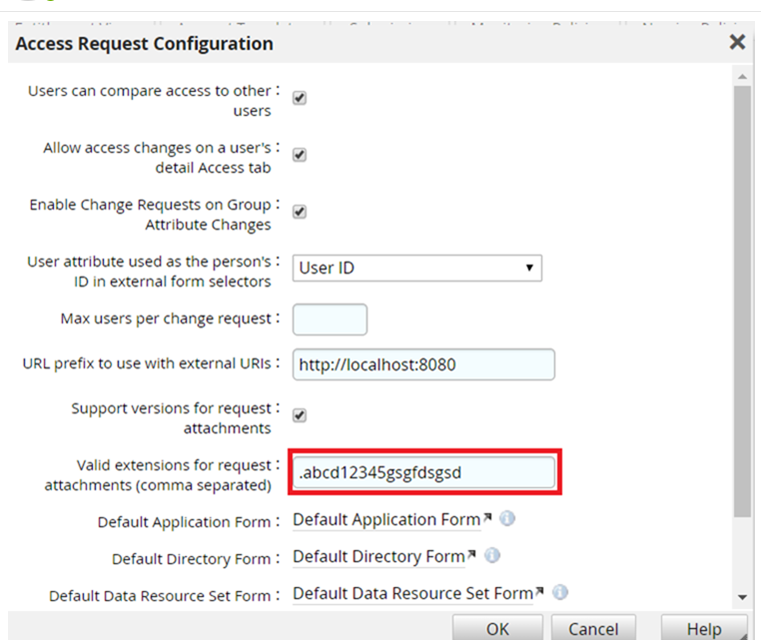Click the Cancel button
The width and height of the screenshot is (761, 640).
(x=593, y=629)
